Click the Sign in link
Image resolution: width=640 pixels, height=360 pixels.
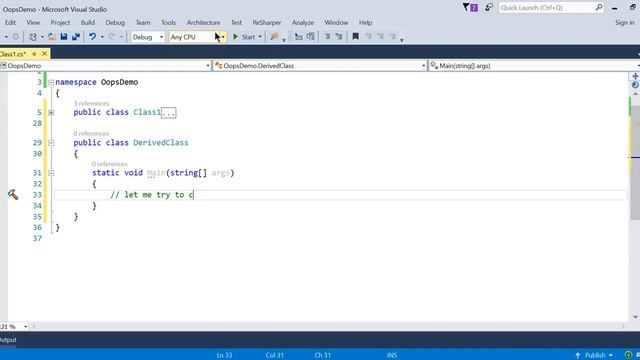click(x=624, y=23)
